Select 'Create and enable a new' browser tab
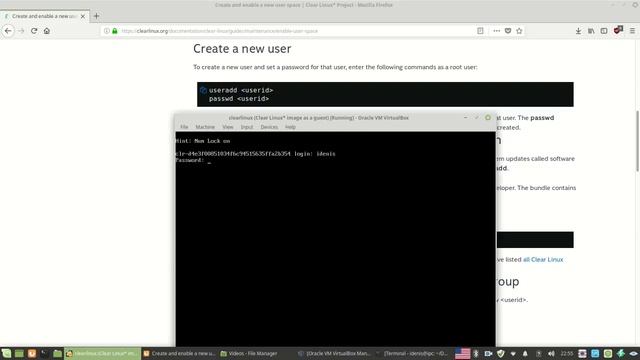This screenshot has height=360, width=640. point(44,16)
